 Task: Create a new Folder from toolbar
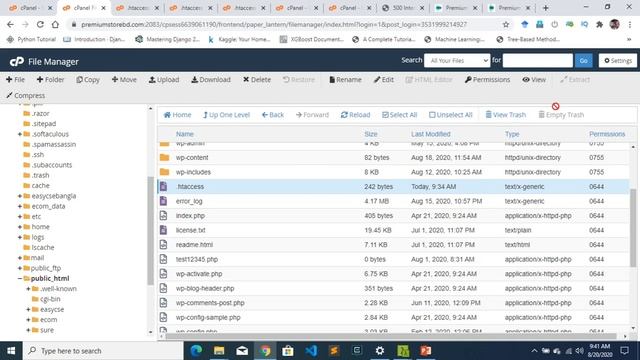[x=50, y=80]
